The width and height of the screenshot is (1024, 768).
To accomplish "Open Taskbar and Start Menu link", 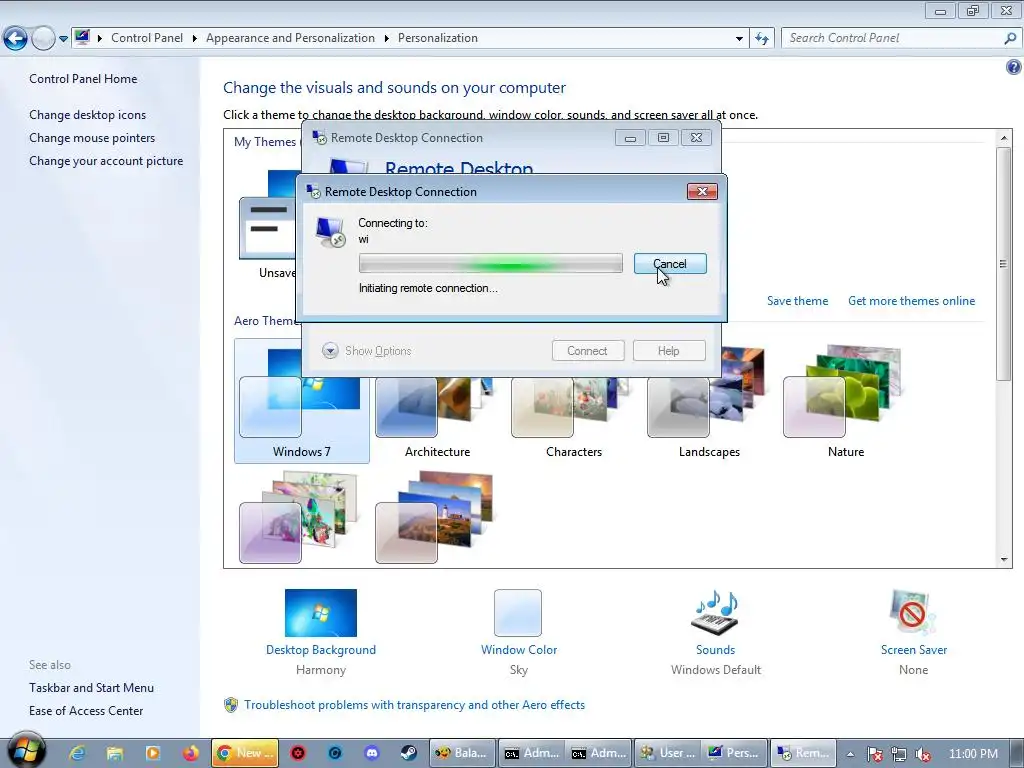I will [x=91, y=688].
